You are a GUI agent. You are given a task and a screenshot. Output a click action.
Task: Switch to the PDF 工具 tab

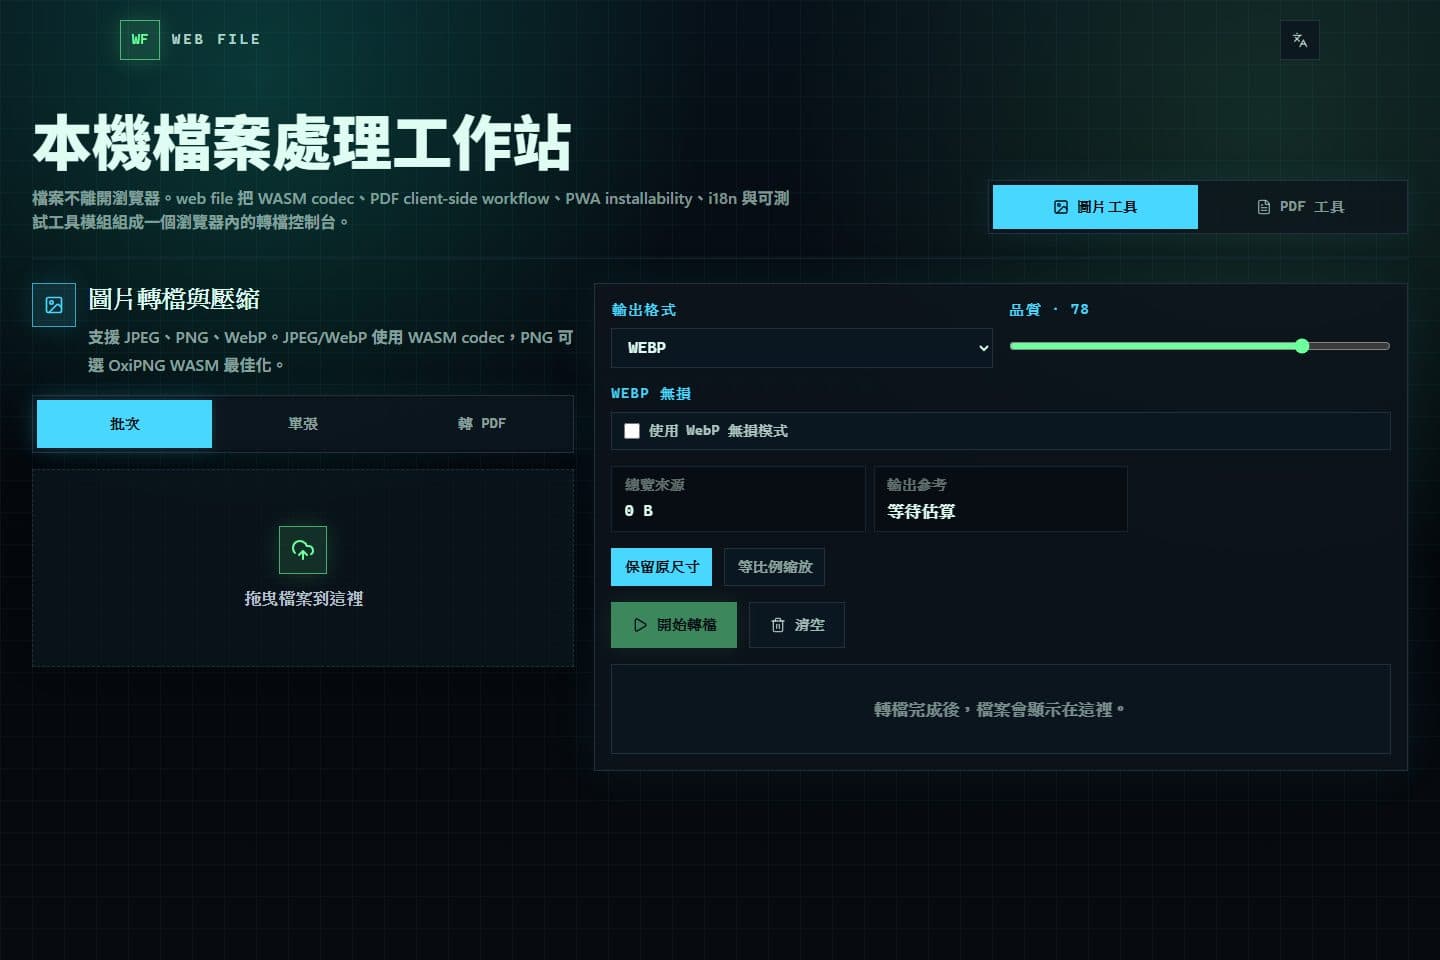[1301, 207]
